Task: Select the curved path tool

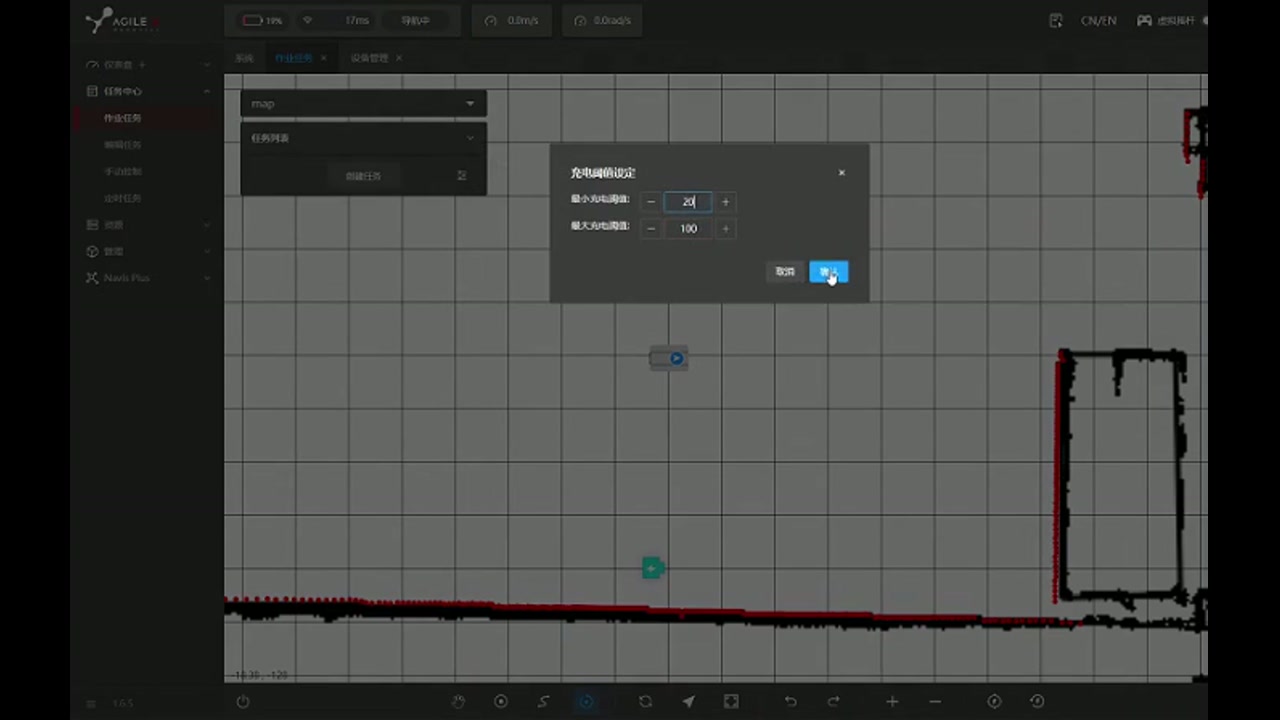Action: (x=544, y=702)
